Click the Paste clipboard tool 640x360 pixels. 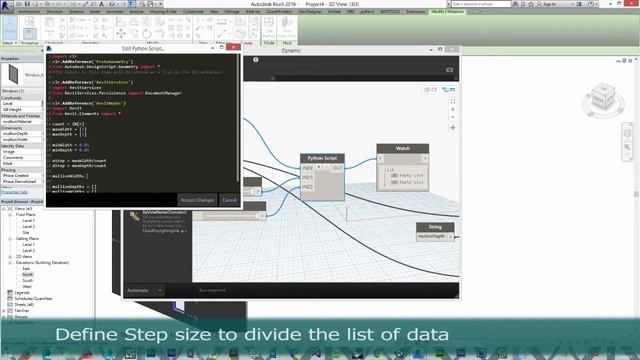[x=49, y=27]
